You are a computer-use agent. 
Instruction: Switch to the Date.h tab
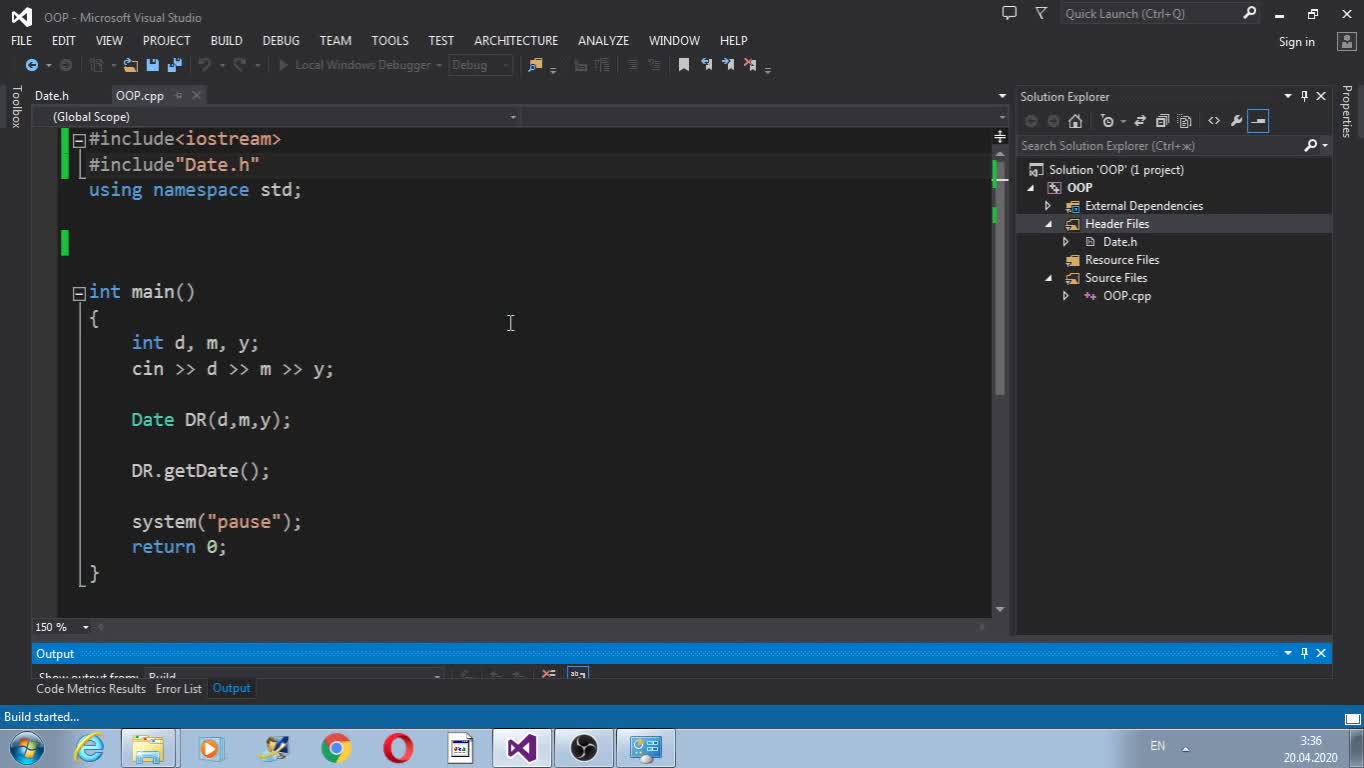[x=52, y=96]
